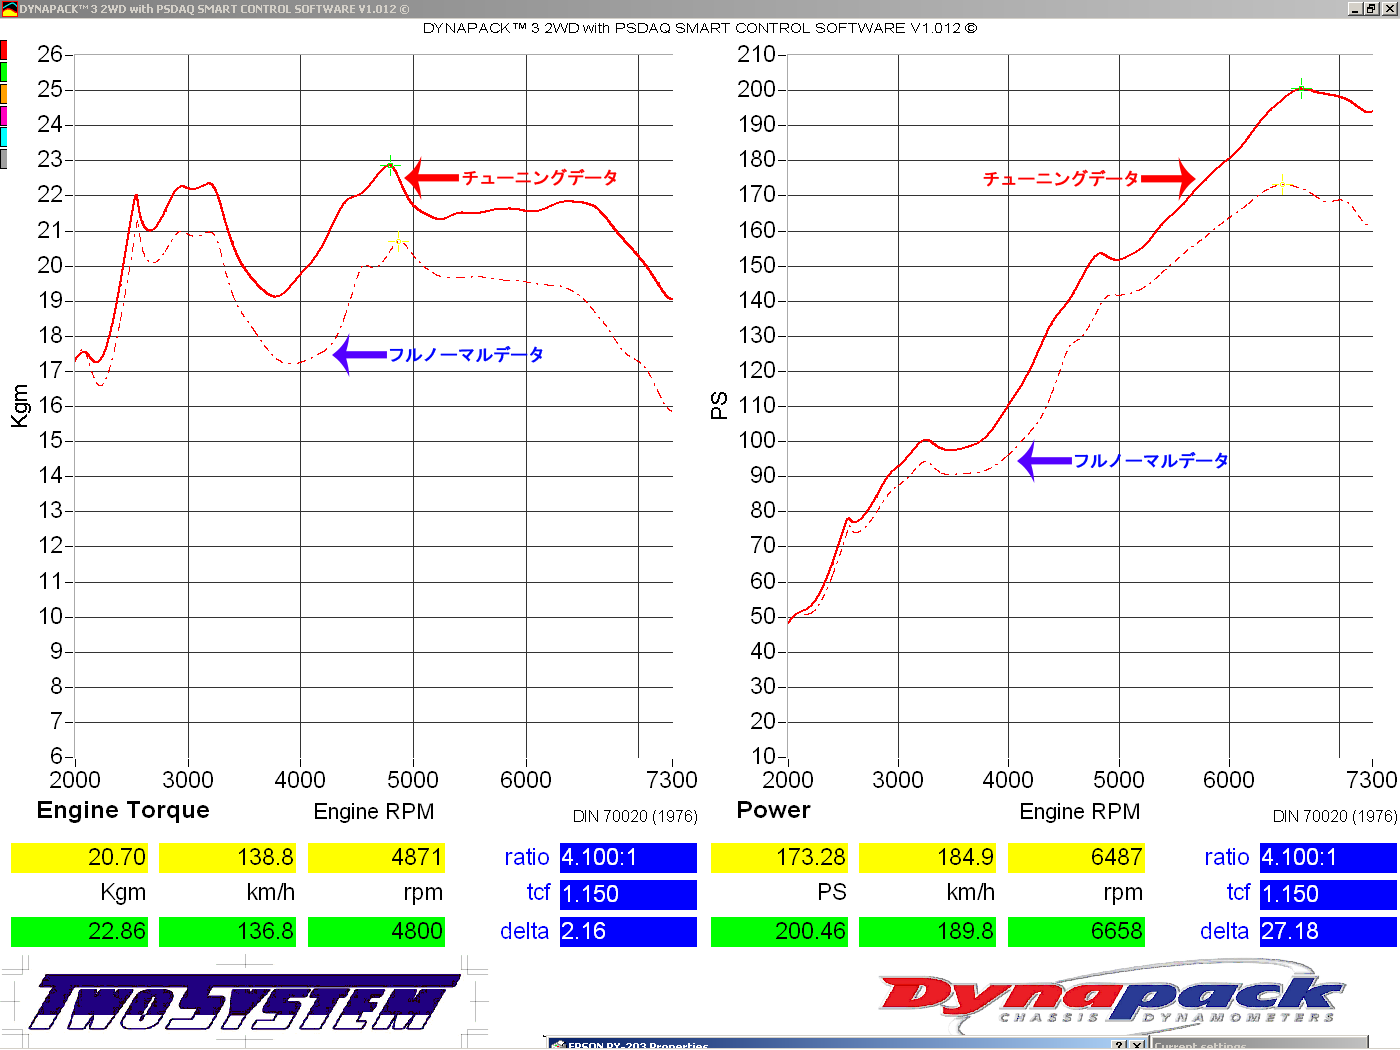This screenshot has height=1050, width=1400.
Task: Select the orange run color swatch
Action: coord(4,94)
